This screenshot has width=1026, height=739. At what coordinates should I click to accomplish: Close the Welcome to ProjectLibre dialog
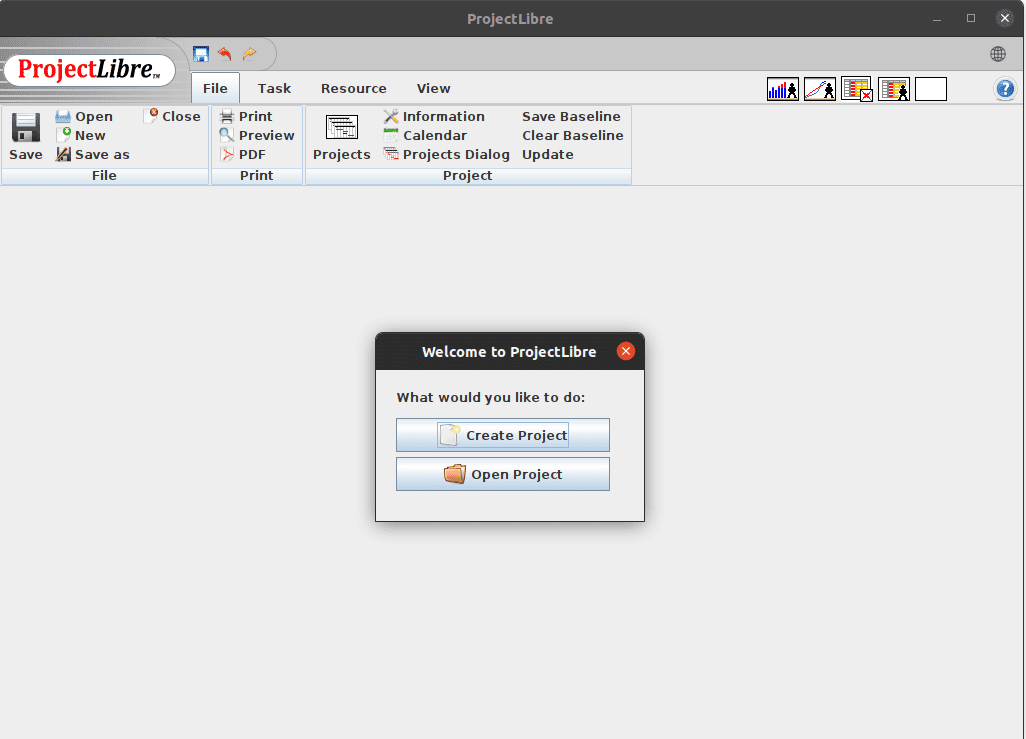[x=626, y=351]
